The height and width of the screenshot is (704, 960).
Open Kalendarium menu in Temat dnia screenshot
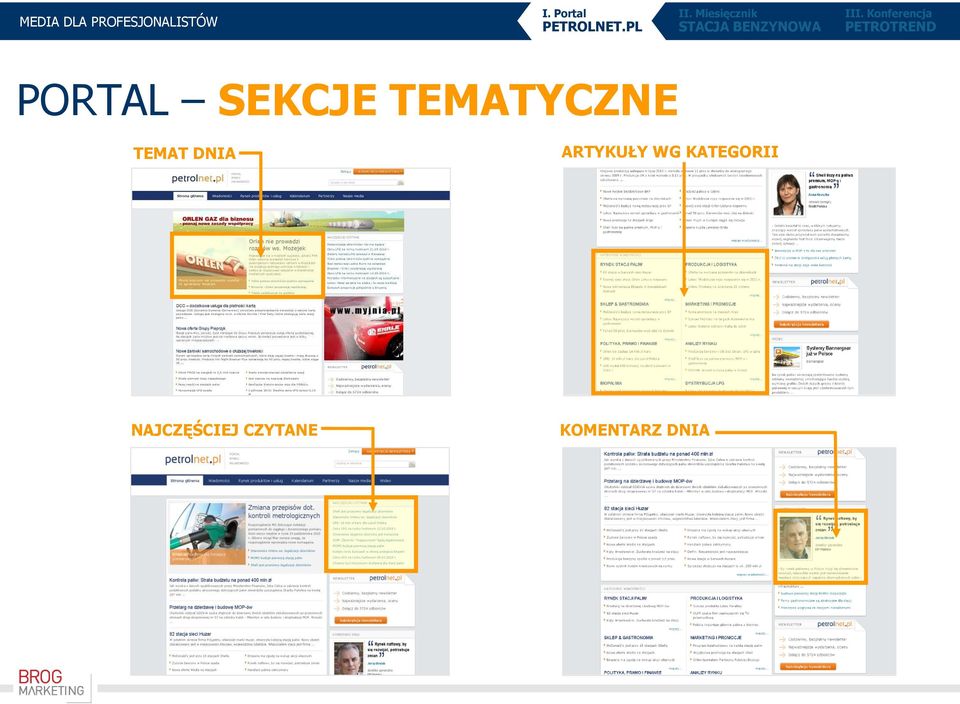tap(300, 196)
